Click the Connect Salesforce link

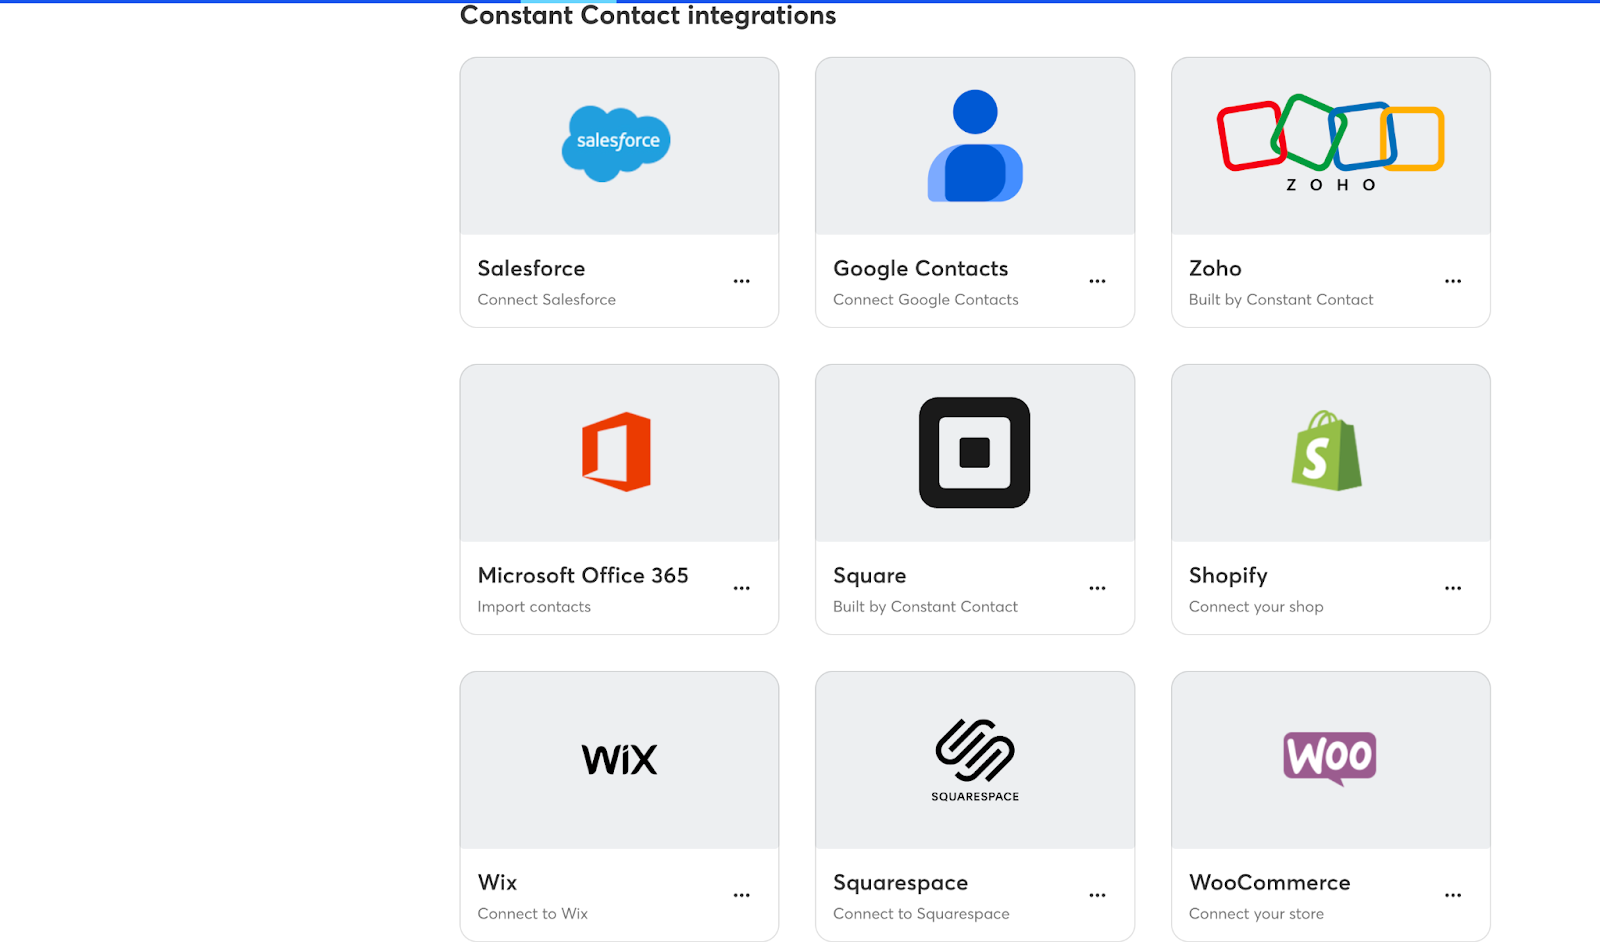click(x=546, y=299)
